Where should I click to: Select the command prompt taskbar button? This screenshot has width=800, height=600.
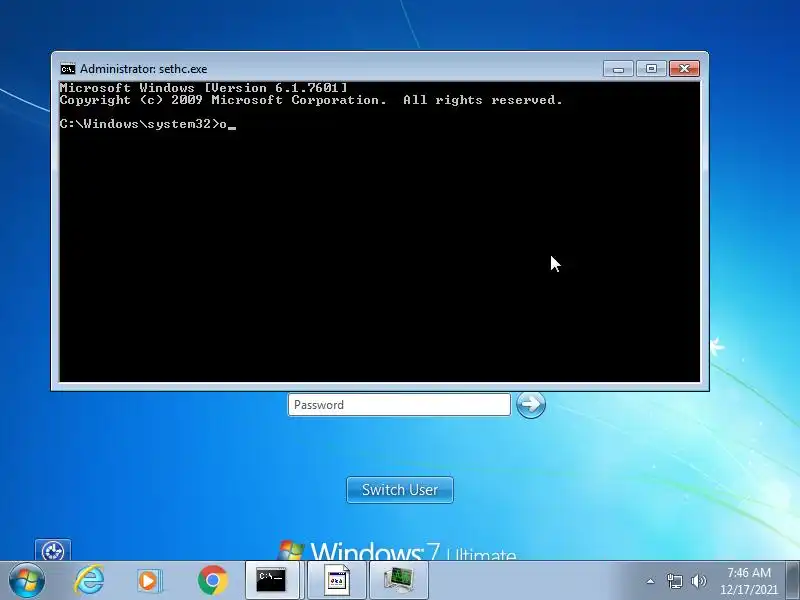click(x=271, y=580)
